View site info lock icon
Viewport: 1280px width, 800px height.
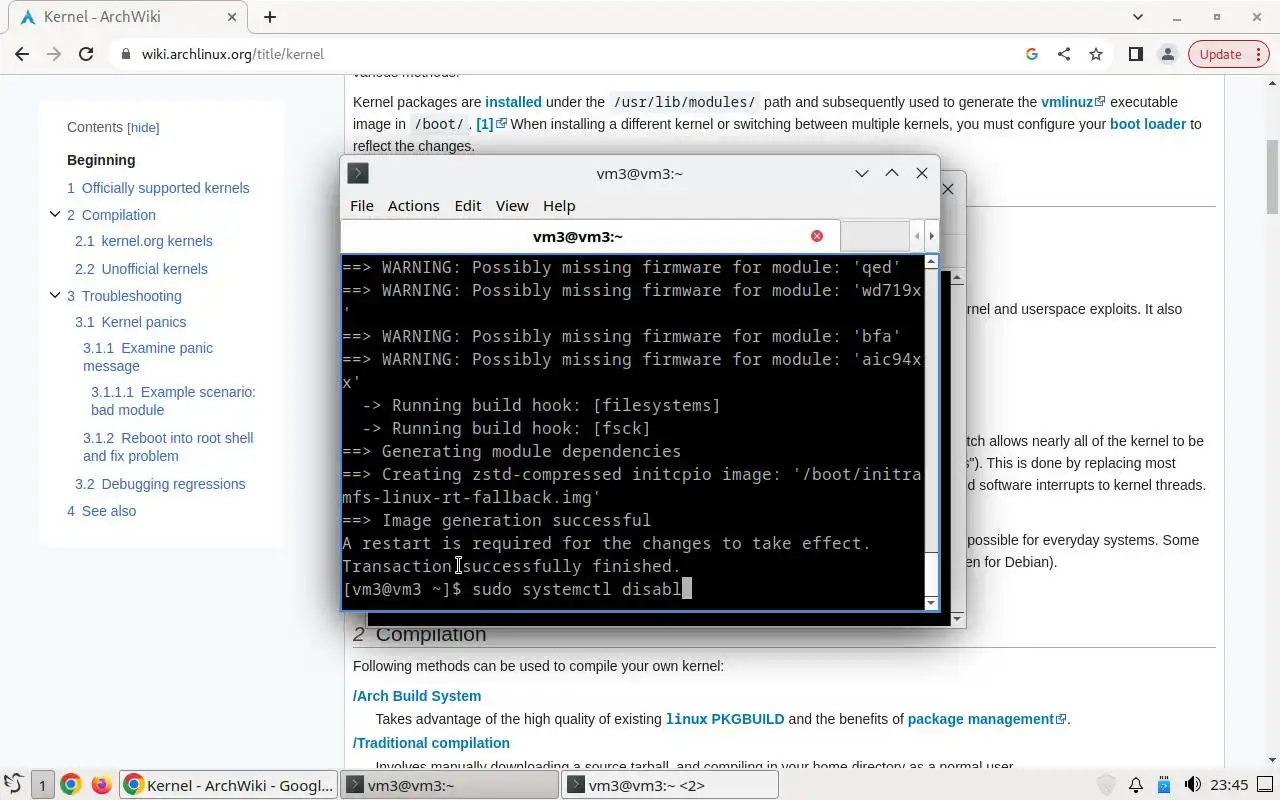126,54
